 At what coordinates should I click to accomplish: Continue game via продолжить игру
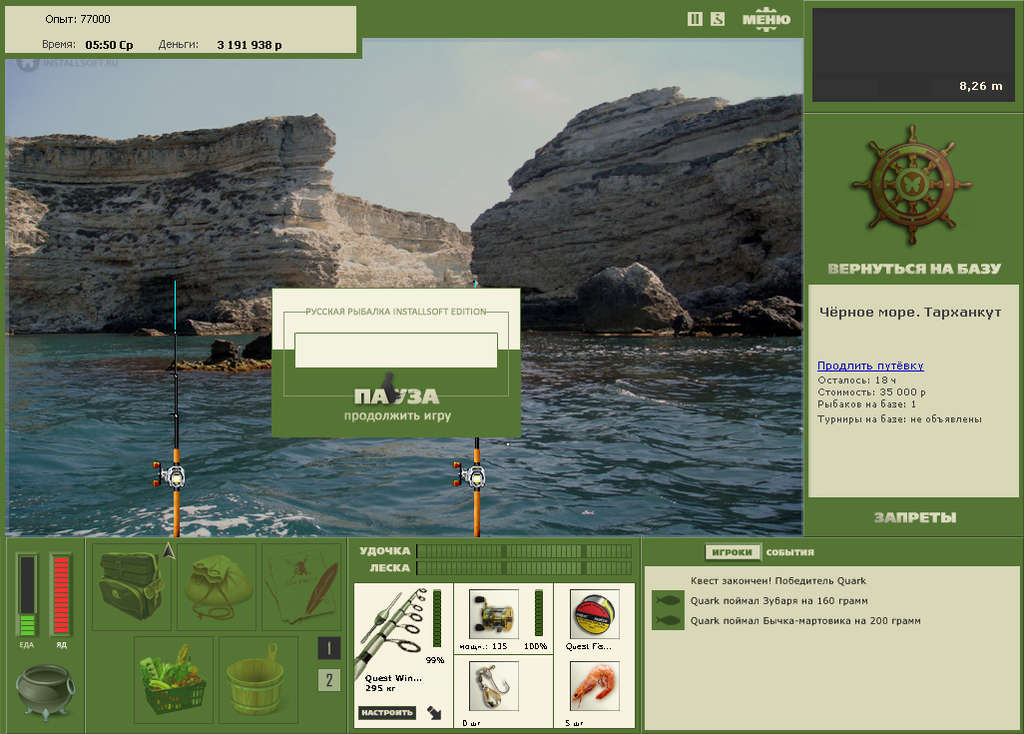point(397,415)
